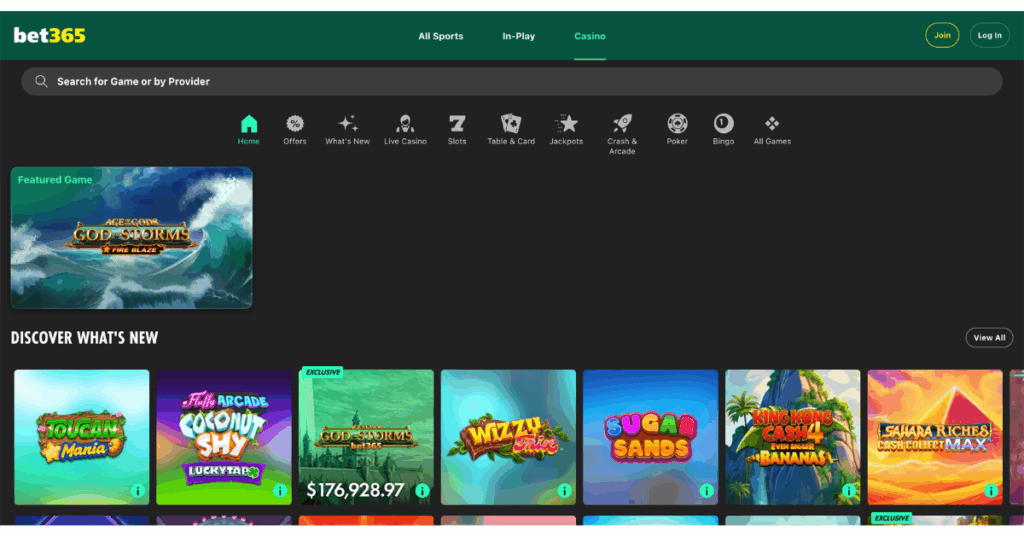The width and height of the screenshot is (1024, 536).
Task: Launch the Wizzy Trix game tile
Action: point(509,437)
